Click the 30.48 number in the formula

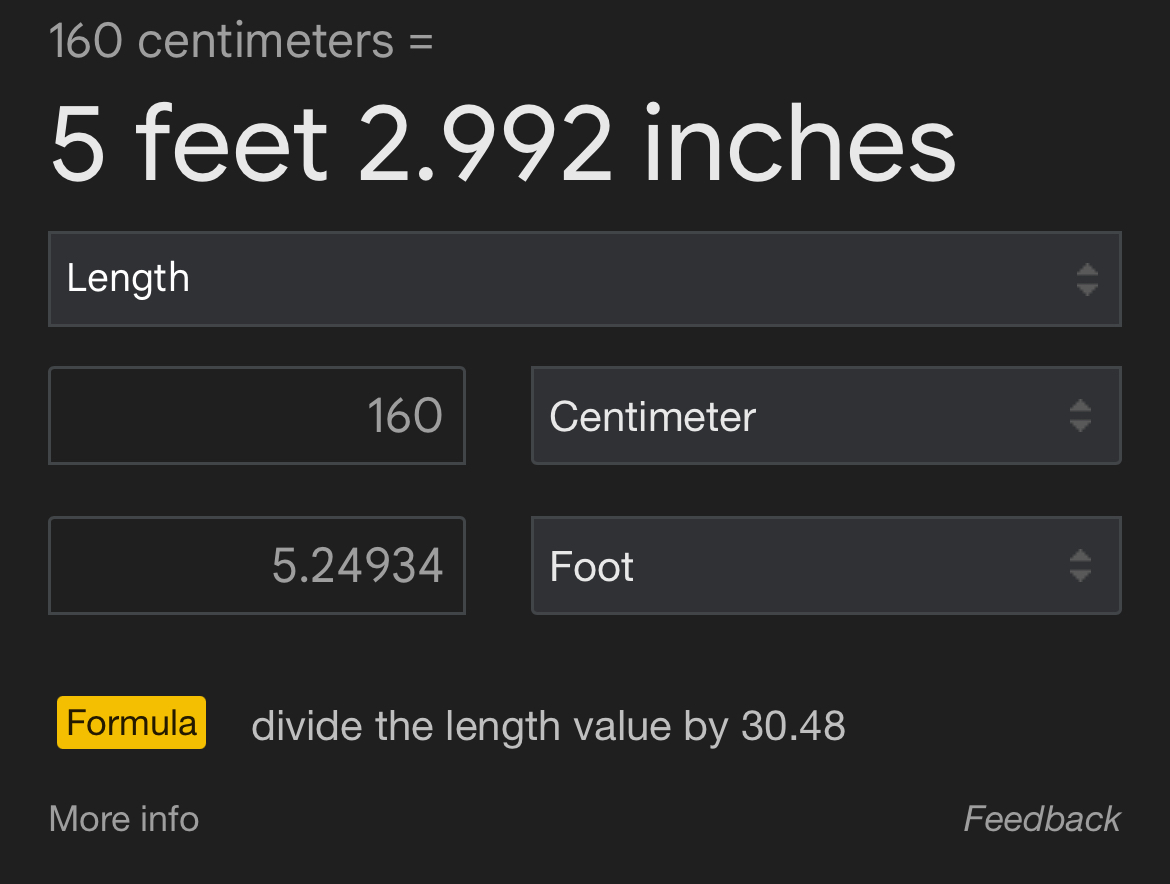(793, 725)
